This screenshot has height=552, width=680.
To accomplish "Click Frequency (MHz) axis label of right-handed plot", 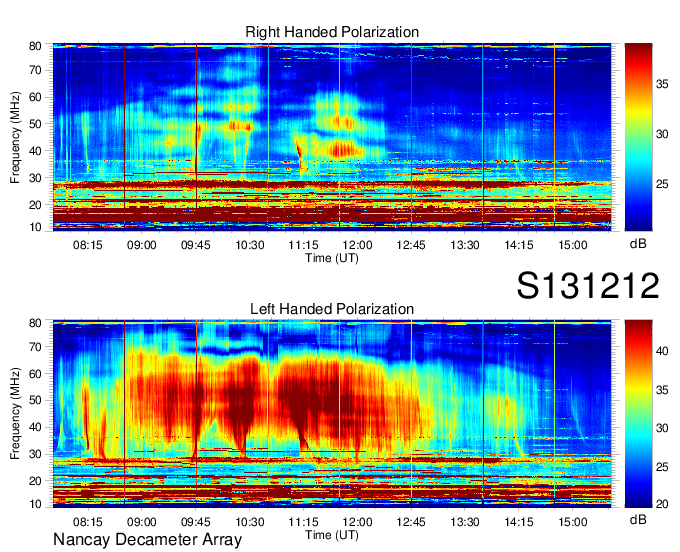I will point(15,137).
